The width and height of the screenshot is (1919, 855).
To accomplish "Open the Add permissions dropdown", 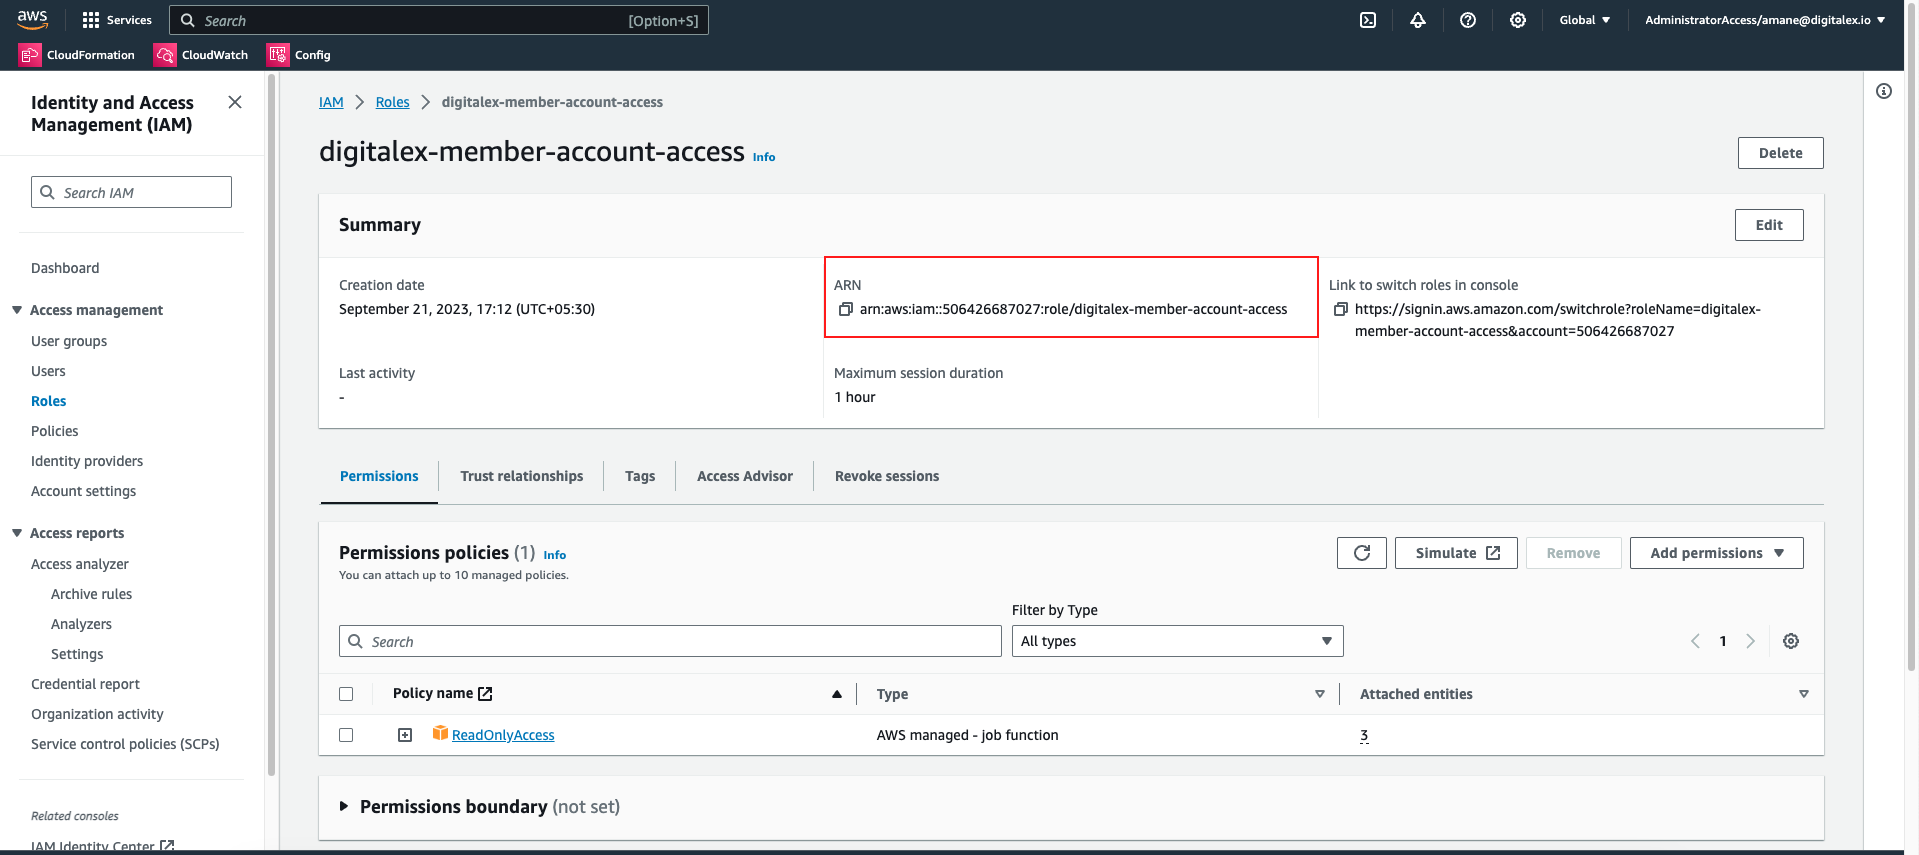I will click(x=1716, y=553).
